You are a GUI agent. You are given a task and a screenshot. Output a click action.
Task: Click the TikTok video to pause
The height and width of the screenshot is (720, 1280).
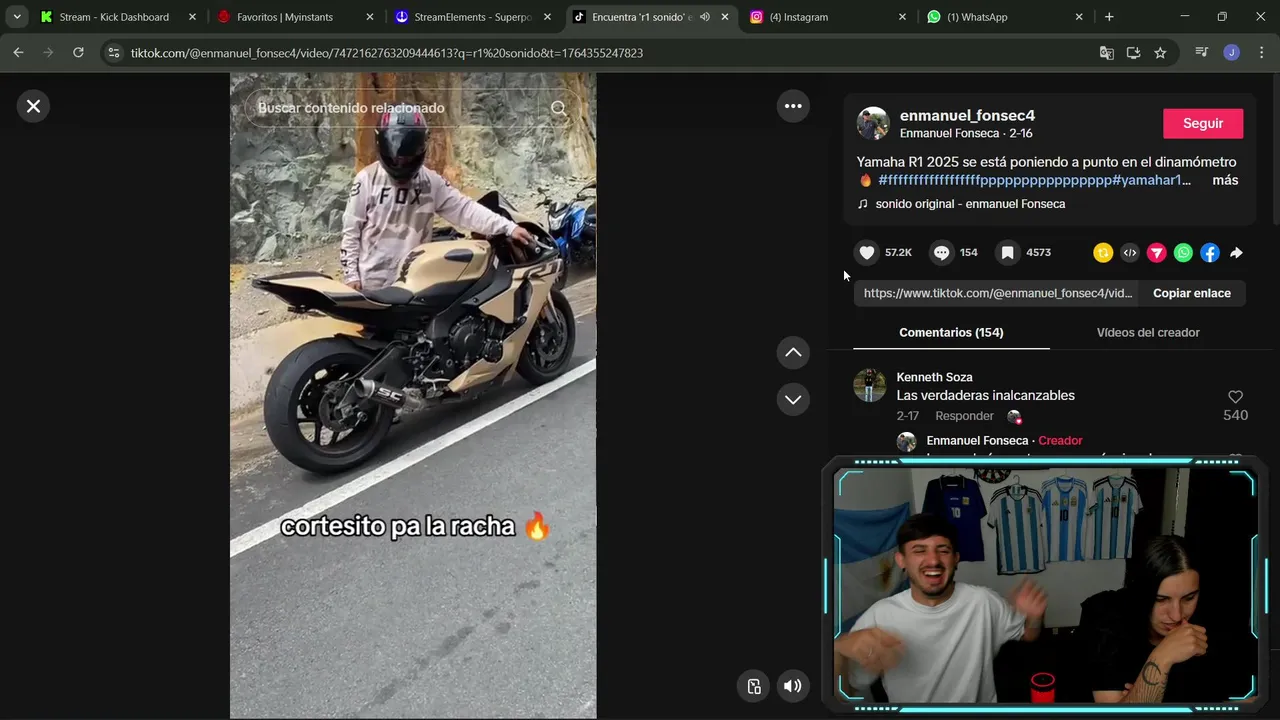point(413,395)
